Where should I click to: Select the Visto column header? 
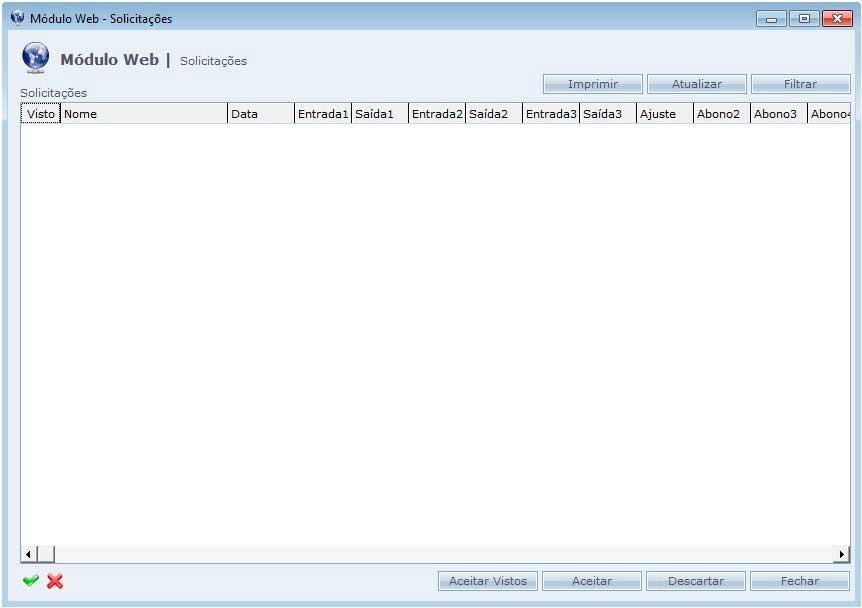(x=41, y=114)
